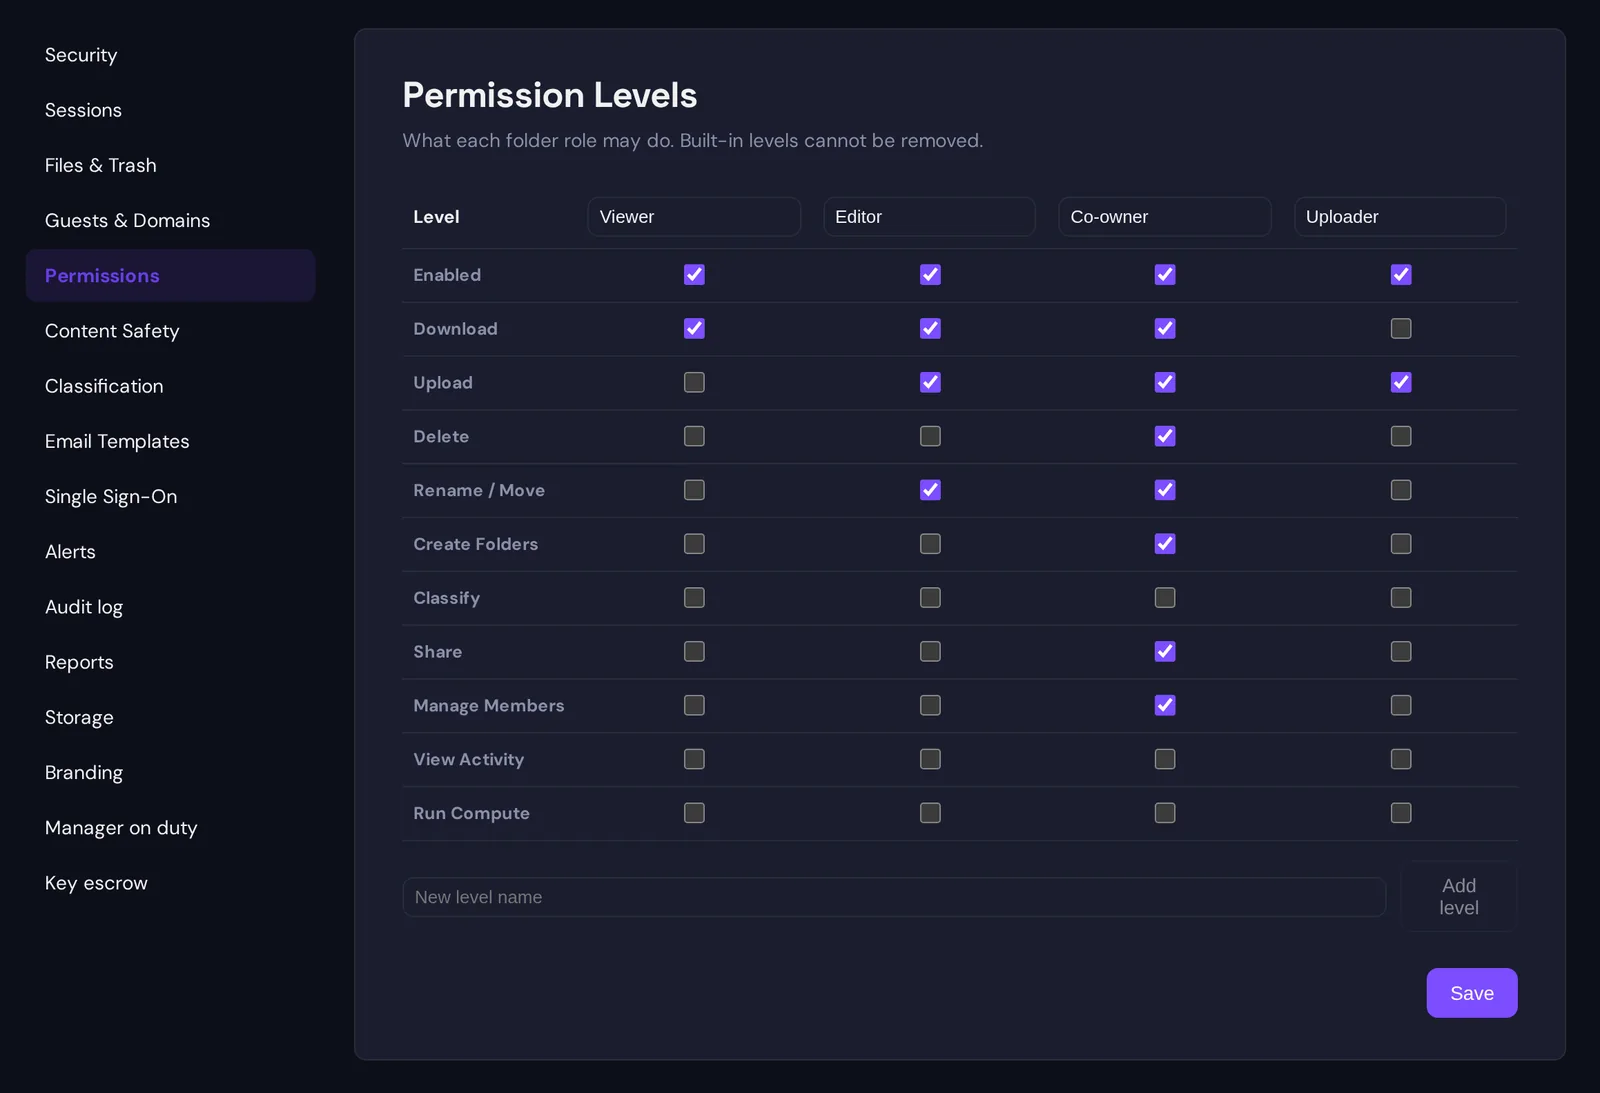
Task: Open Storage settings
Action: coord(170,717)
